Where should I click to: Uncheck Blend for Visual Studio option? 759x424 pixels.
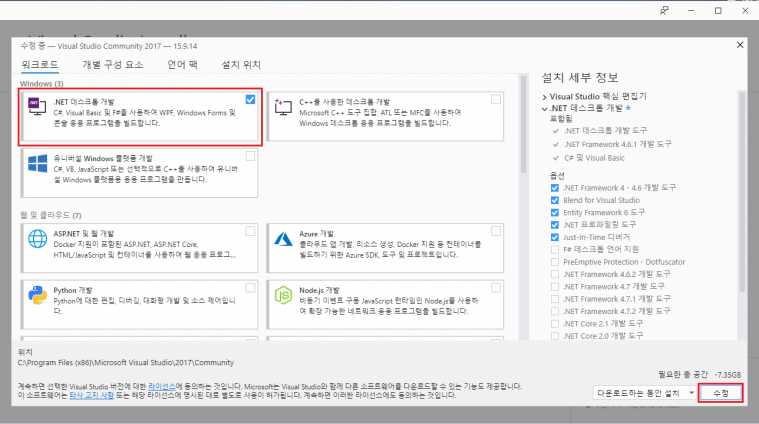tap(555, 200)
